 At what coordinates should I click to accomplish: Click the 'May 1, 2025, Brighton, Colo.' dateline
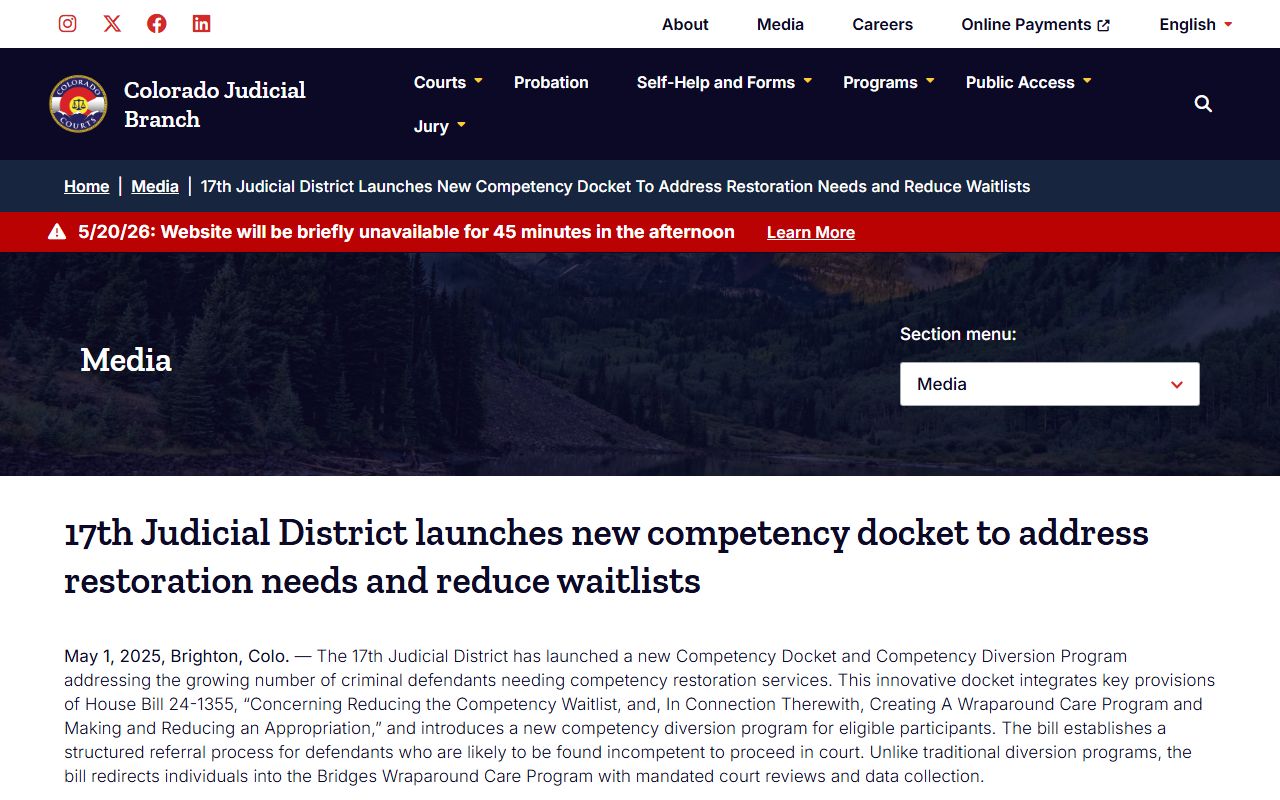point(177,656)
